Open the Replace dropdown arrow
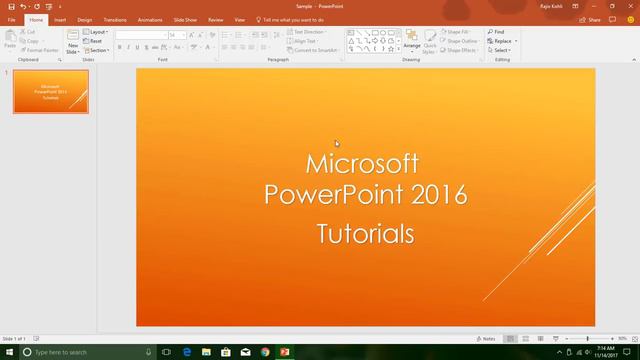This screenshot has width=640, height=360. [516, 41]
